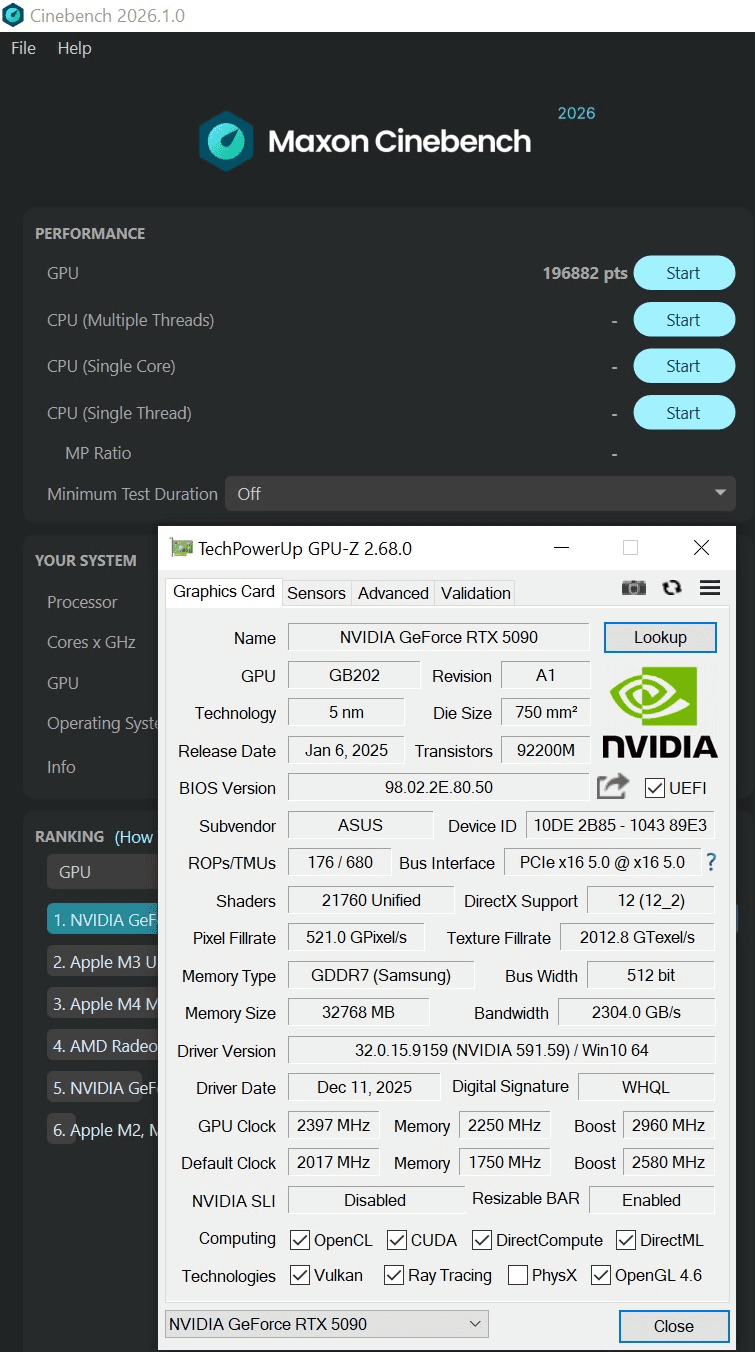Start the GPU benchmark
The height and width of the screenshot is (1352, 755).
[684, 273]
